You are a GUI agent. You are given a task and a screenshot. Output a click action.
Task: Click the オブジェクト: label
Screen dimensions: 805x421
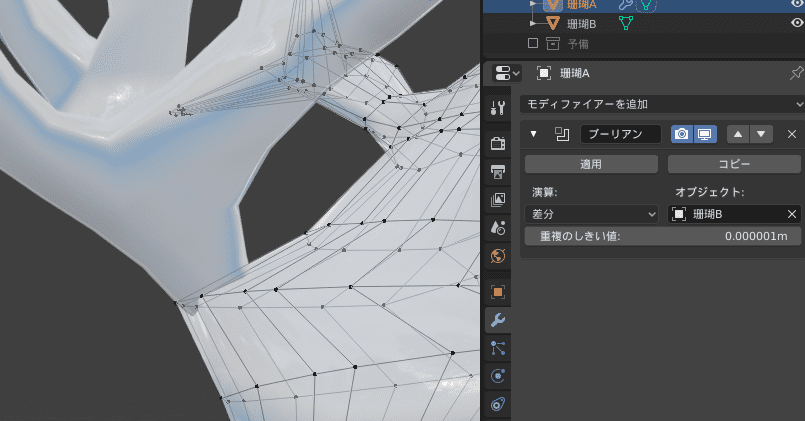pyautogui.click(x=710, y=192)
